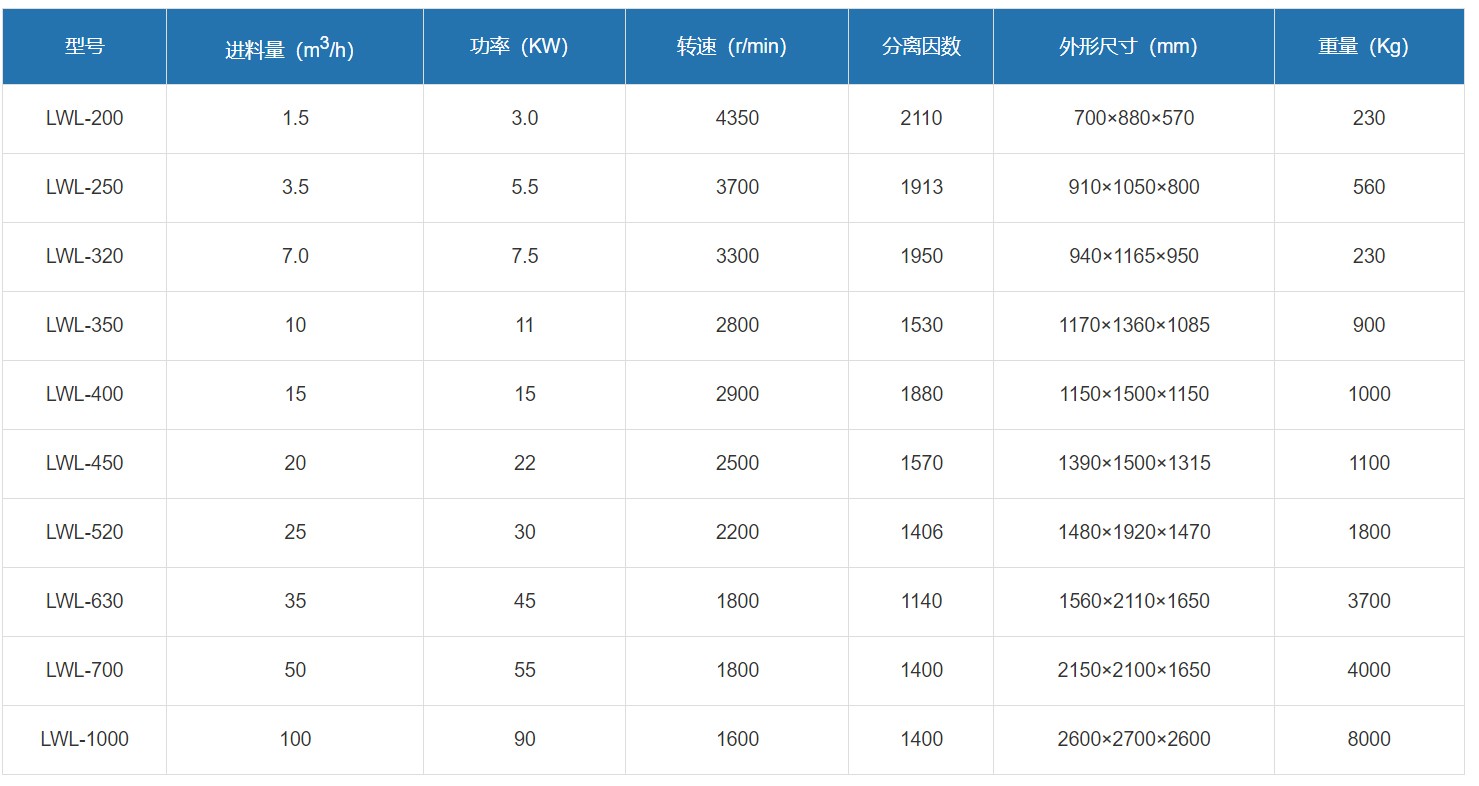Screen dimensions: 1479x786
Task: Select the LWL-320 model cell
Action: (85, 256)
